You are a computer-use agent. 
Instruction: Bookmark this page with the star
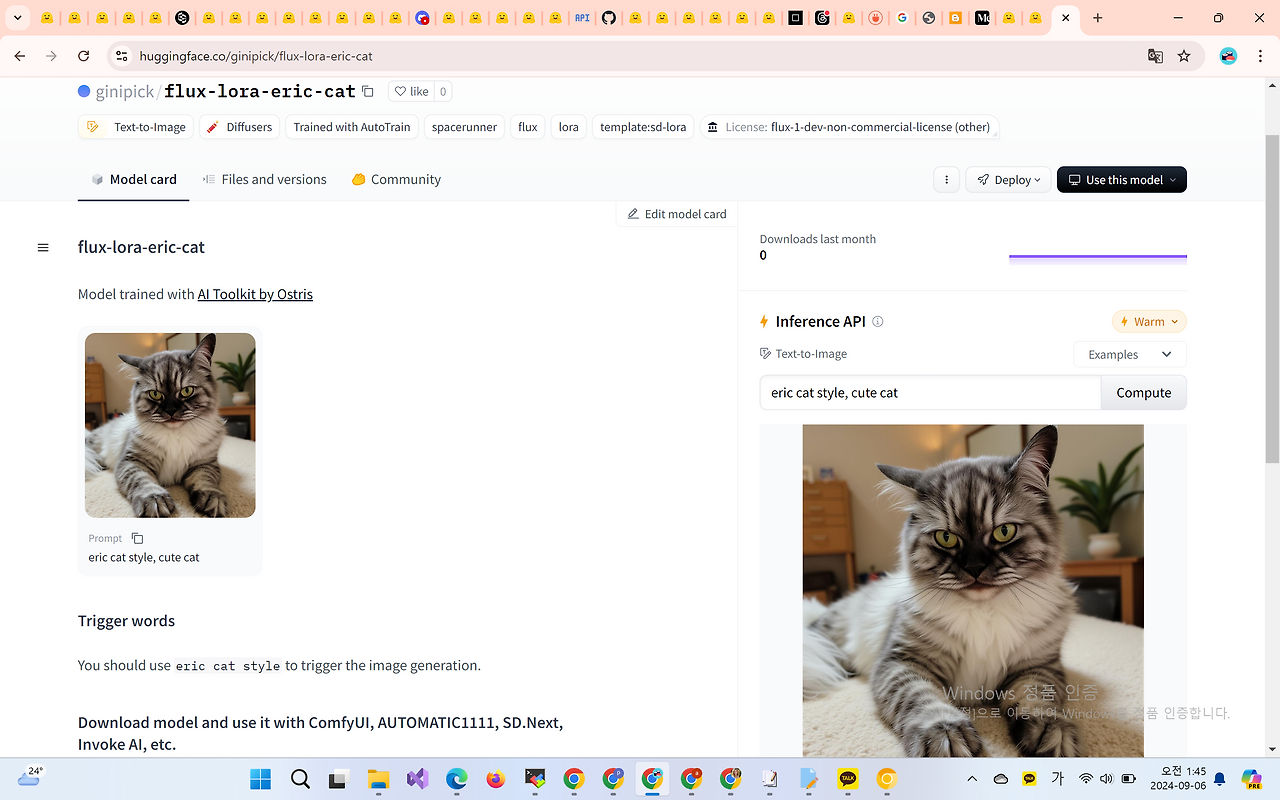click(1184, 56)
